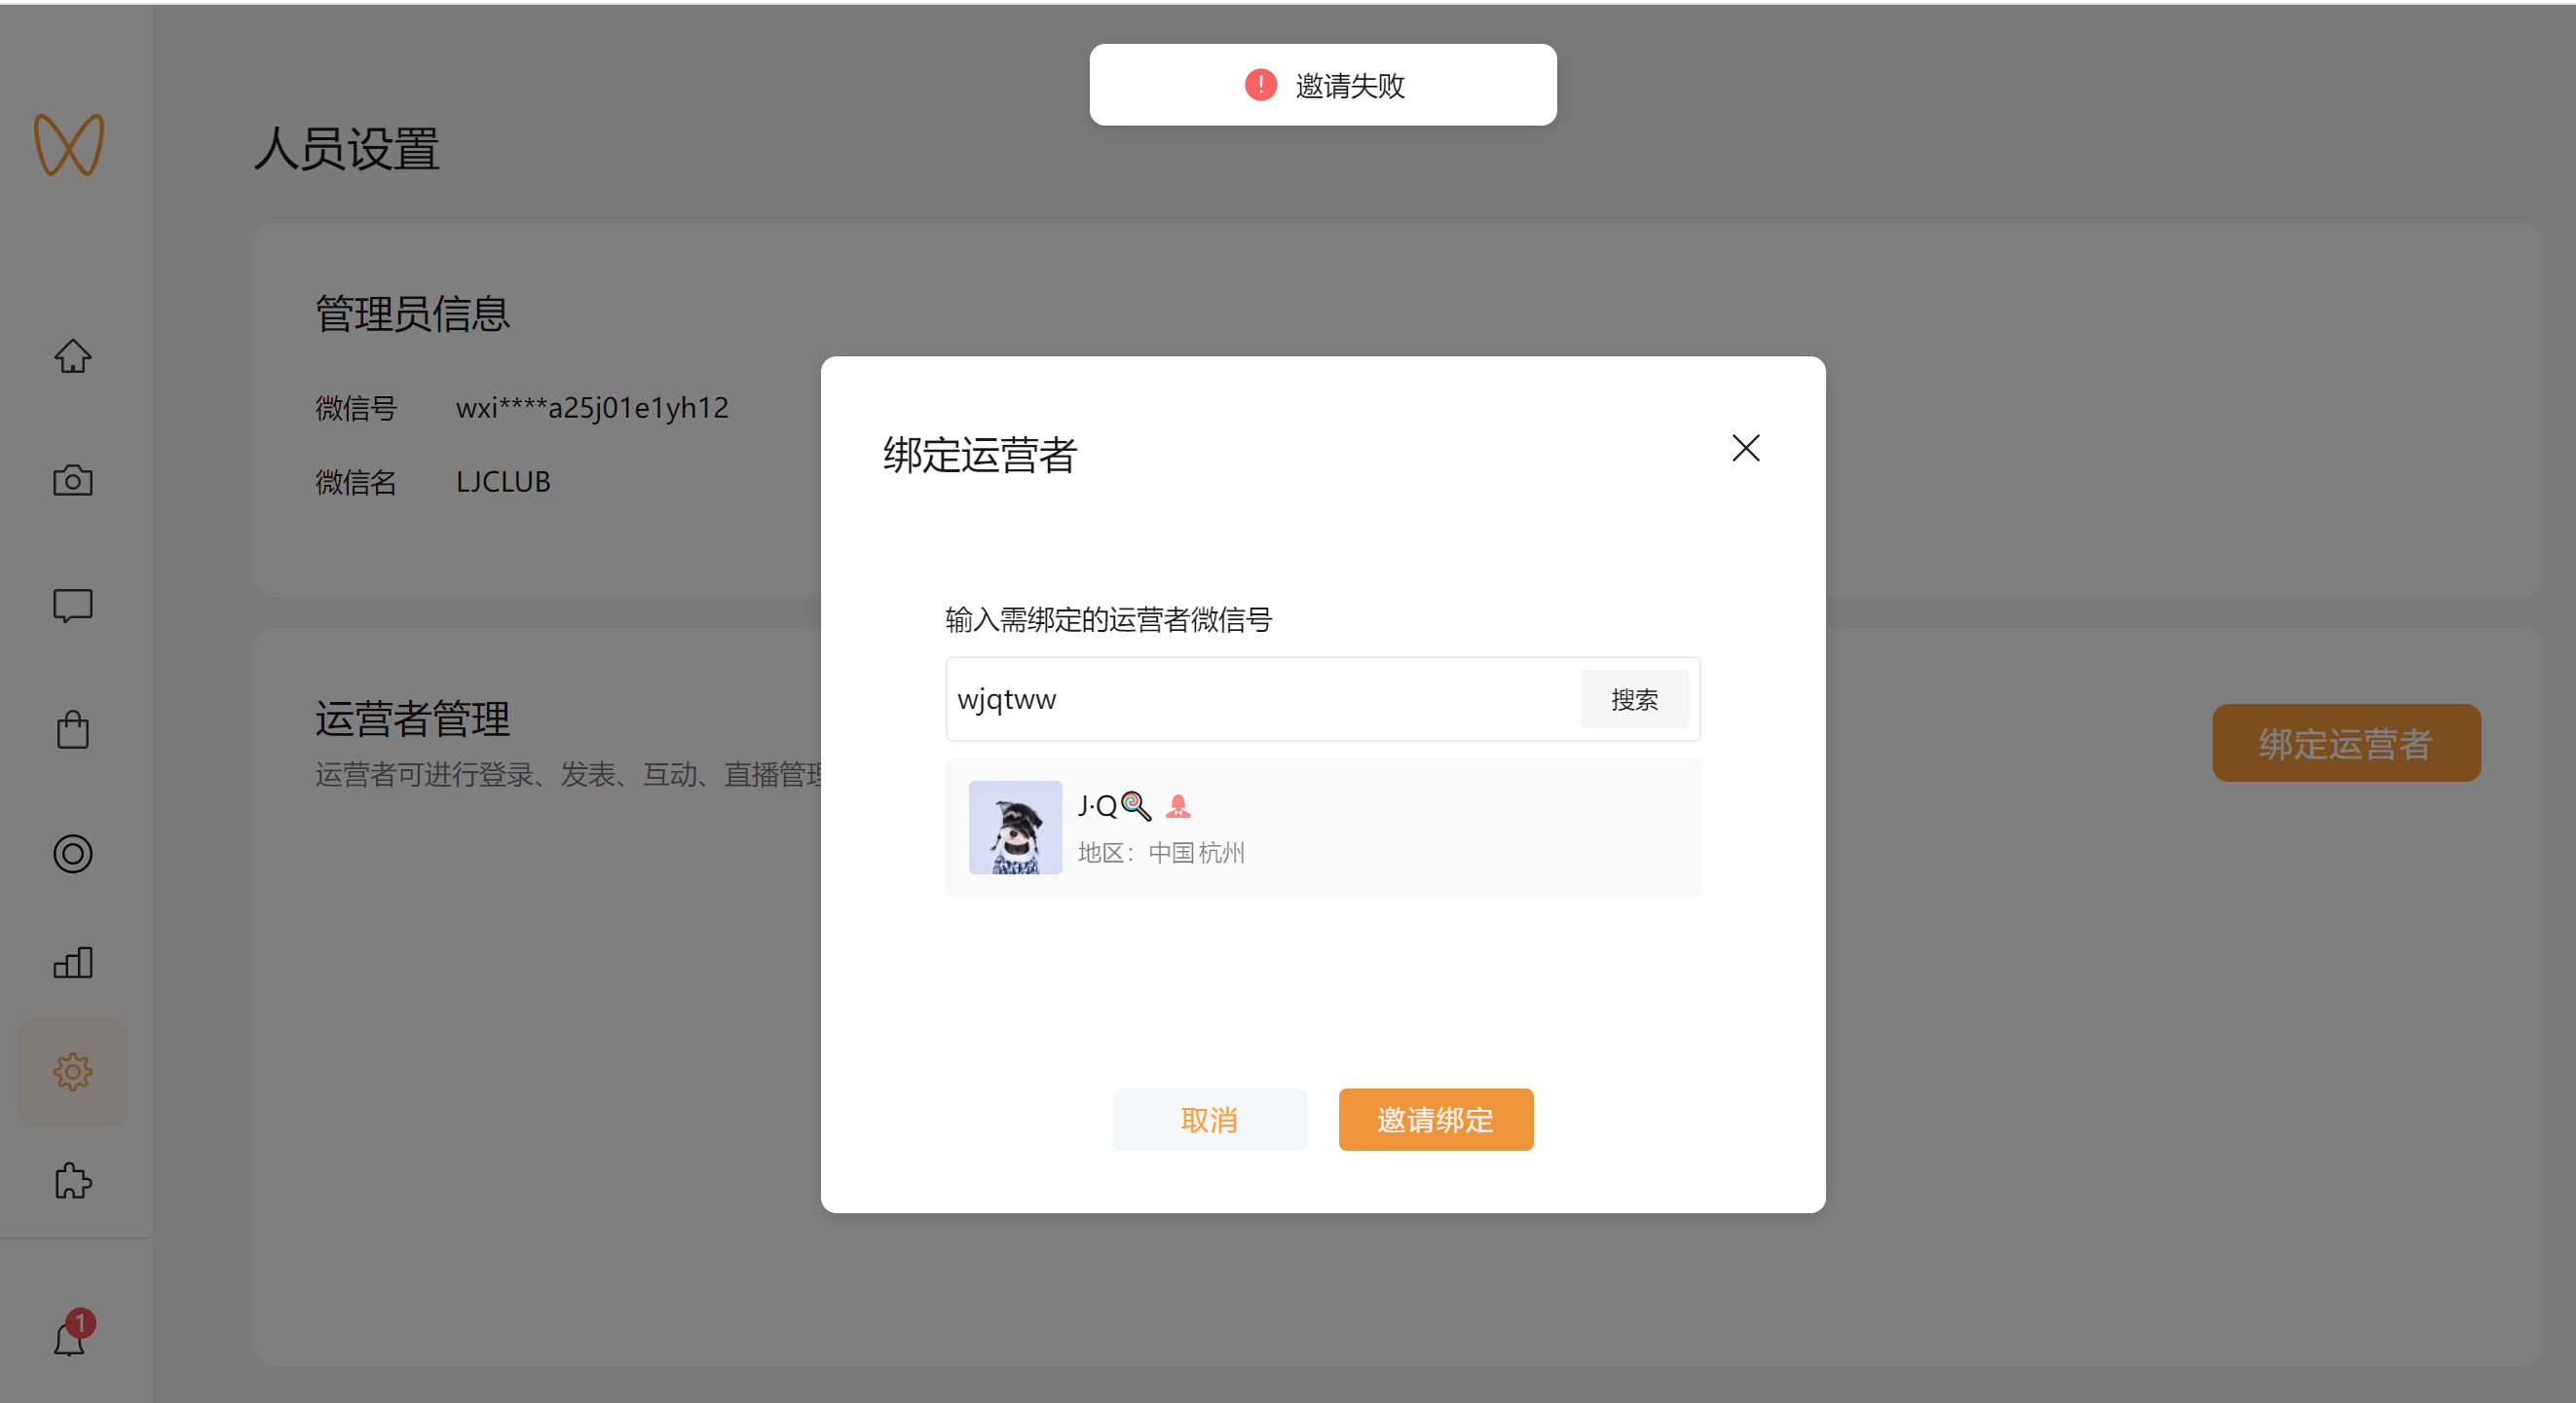
Task: Click the butterfly logo at top
Action: click(x=69, y=145)
